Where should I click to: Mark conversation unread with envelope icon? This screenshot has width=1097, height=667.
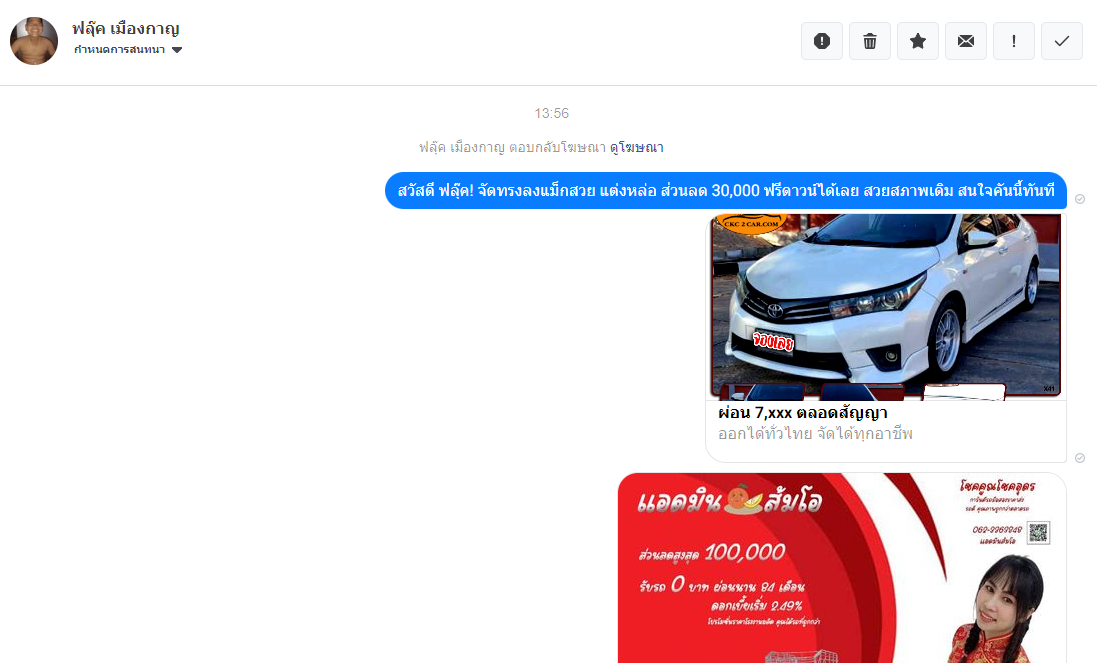coord(965,41)
